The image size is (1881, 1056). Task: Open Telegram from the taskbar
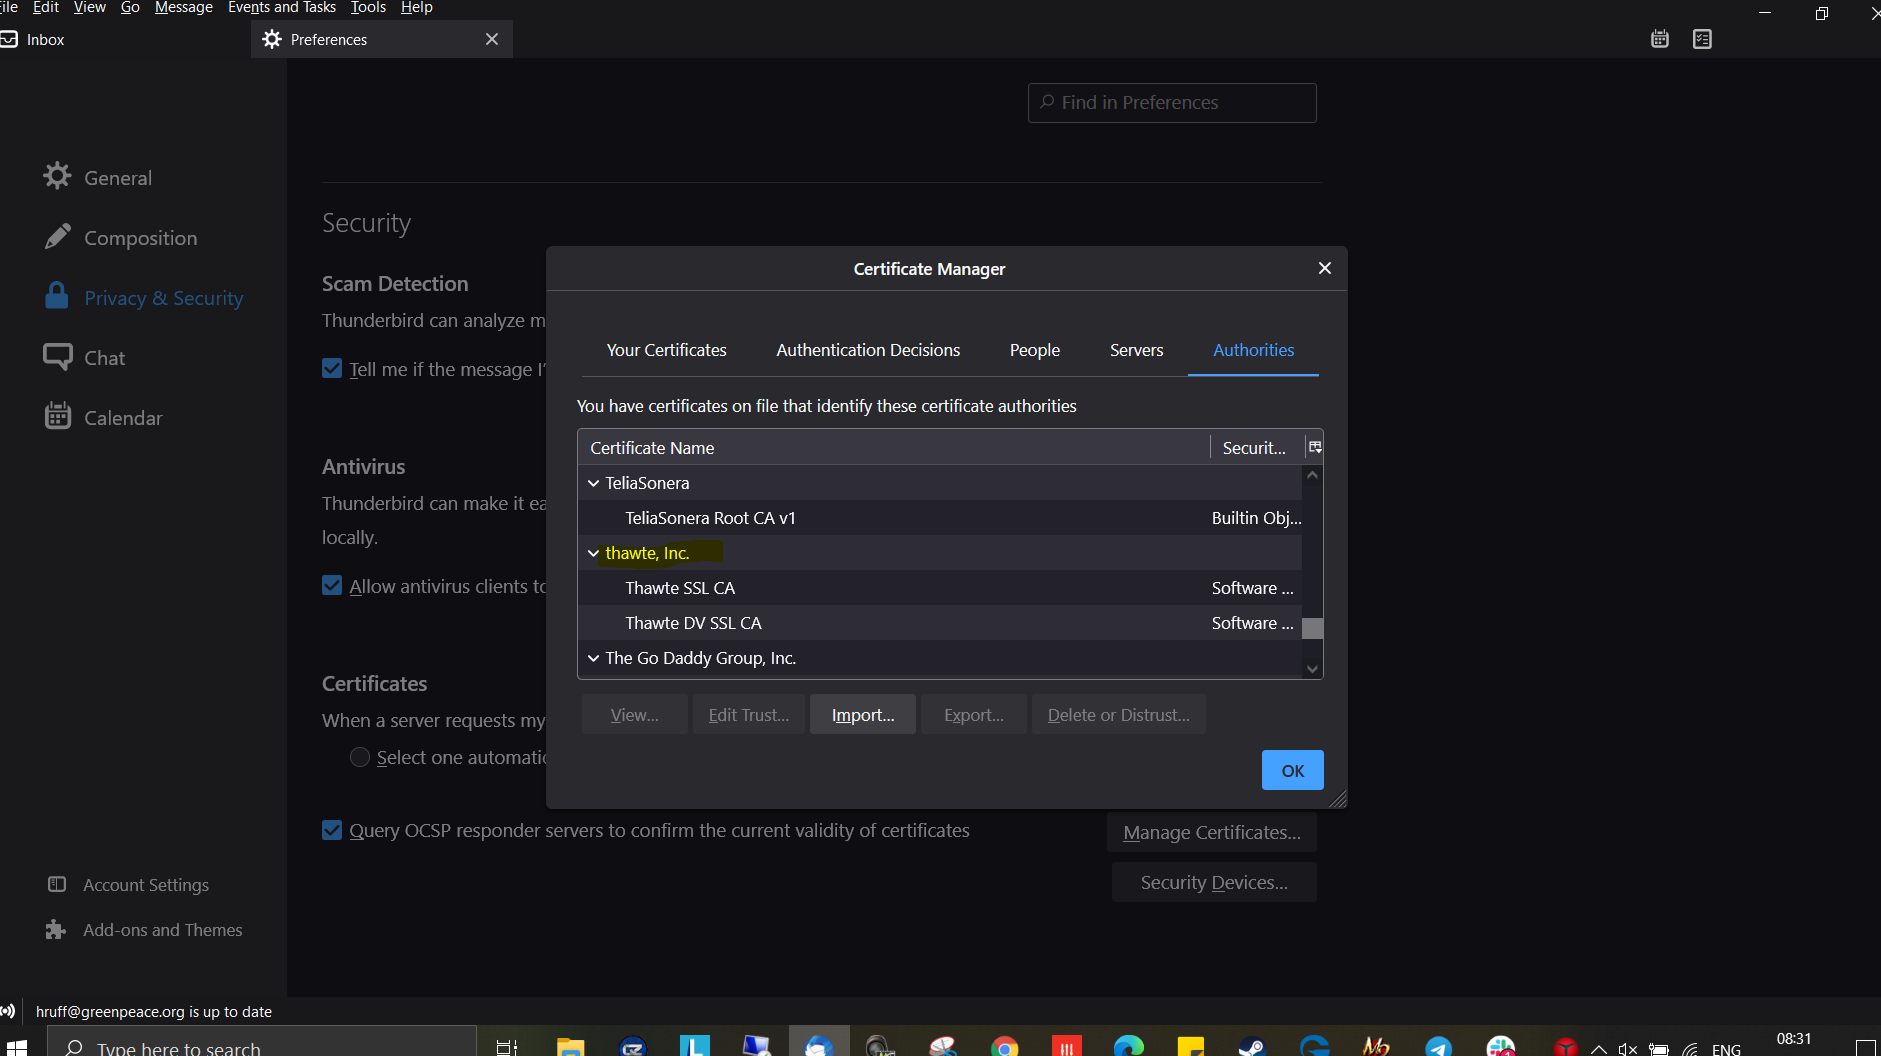click(x=1438, y=1046)
